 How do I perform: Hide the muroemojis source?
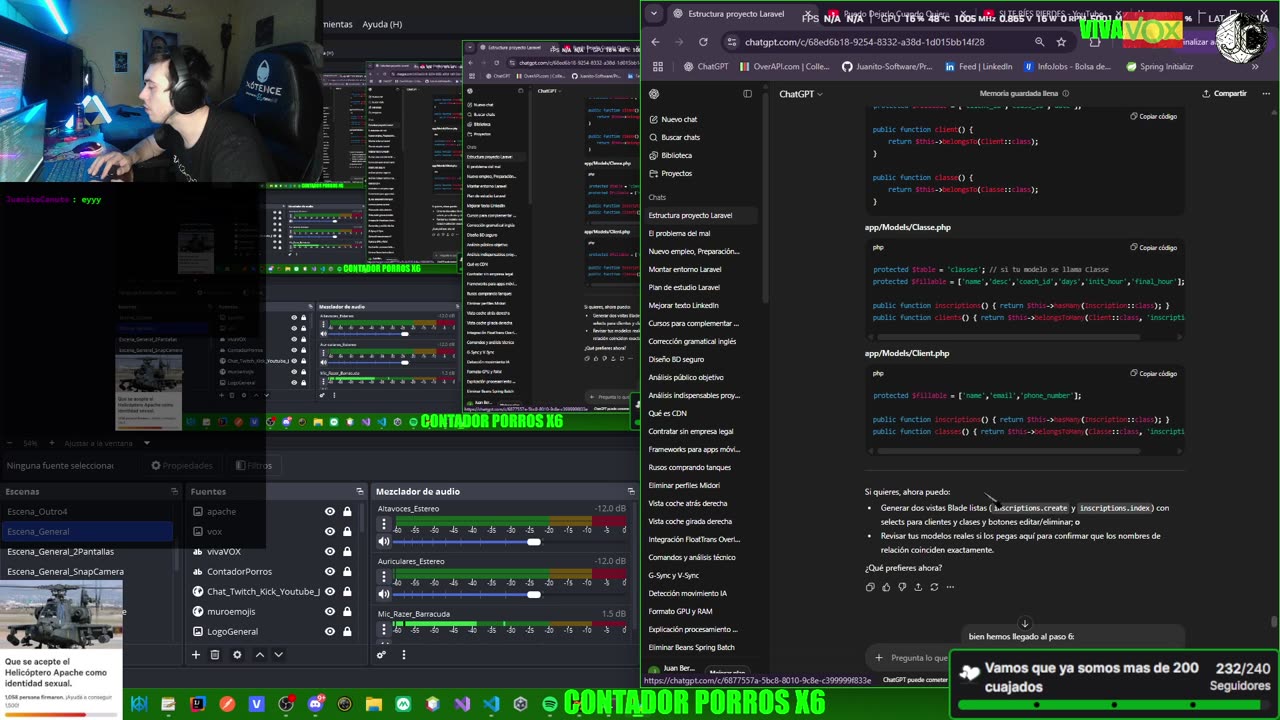pyautogui.click(x=330, y=611)
